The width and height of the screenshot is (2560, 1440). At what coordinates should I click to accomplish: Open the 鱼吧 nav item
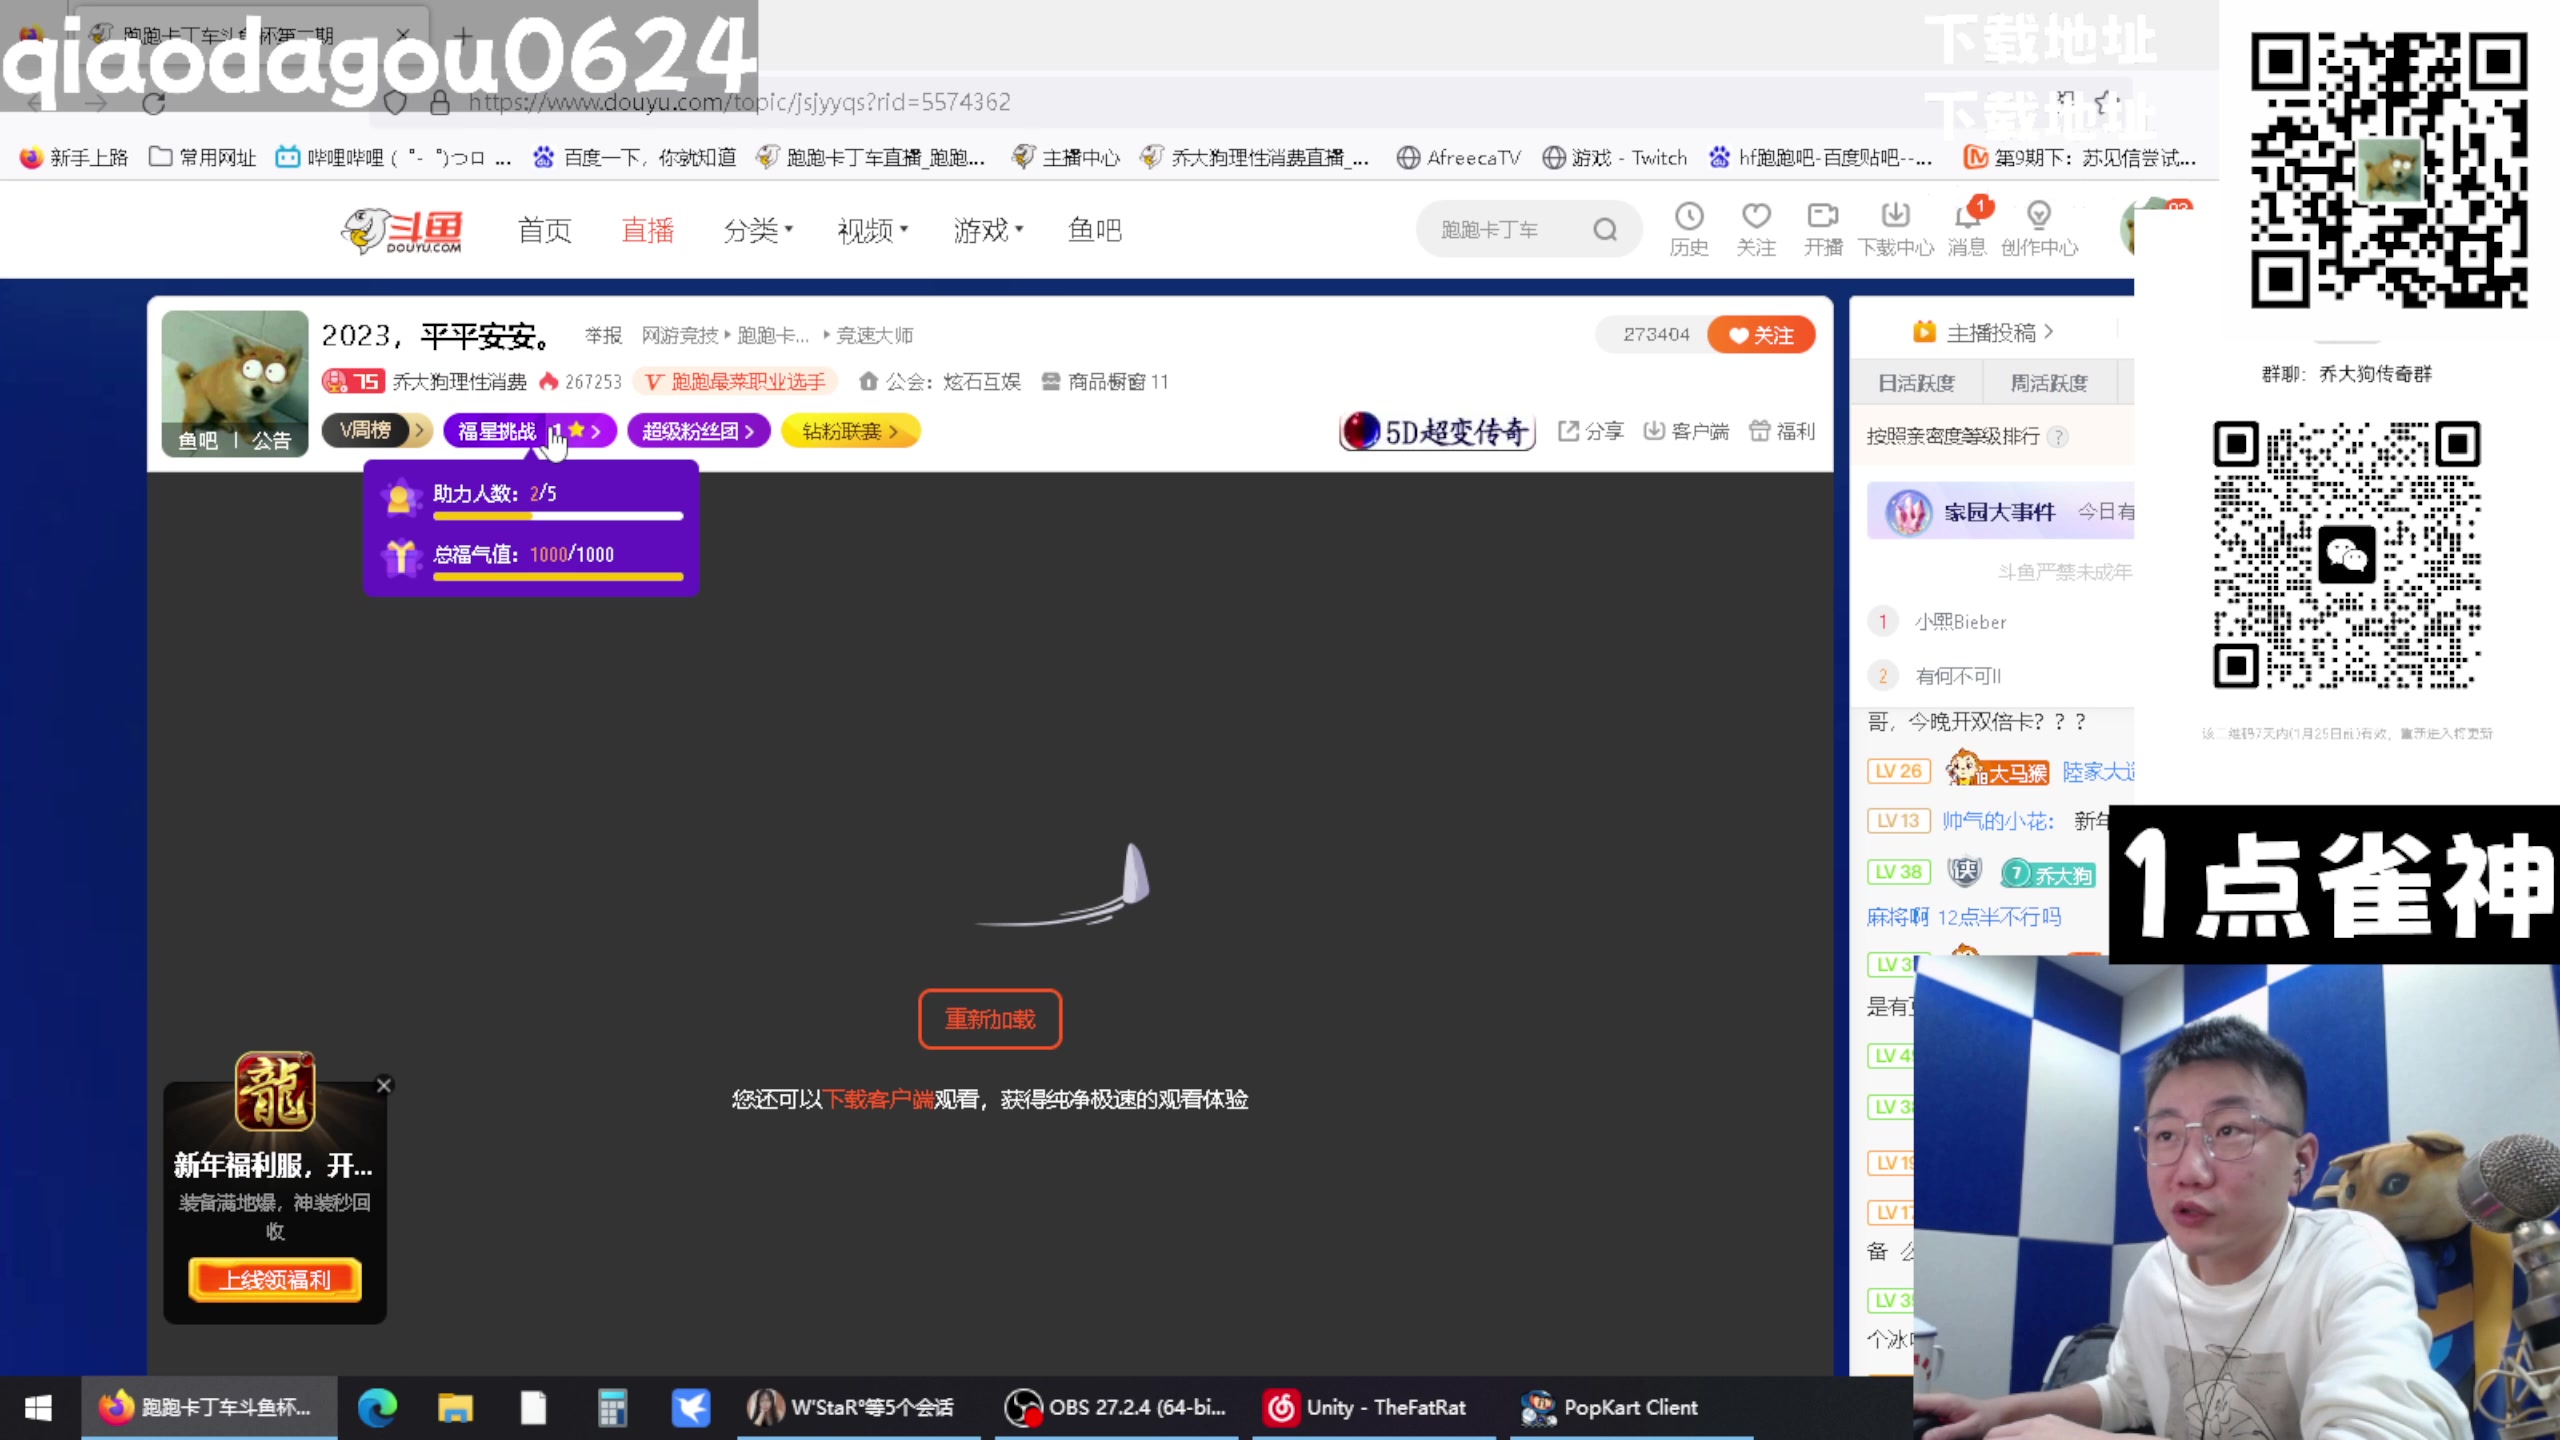1095,231
